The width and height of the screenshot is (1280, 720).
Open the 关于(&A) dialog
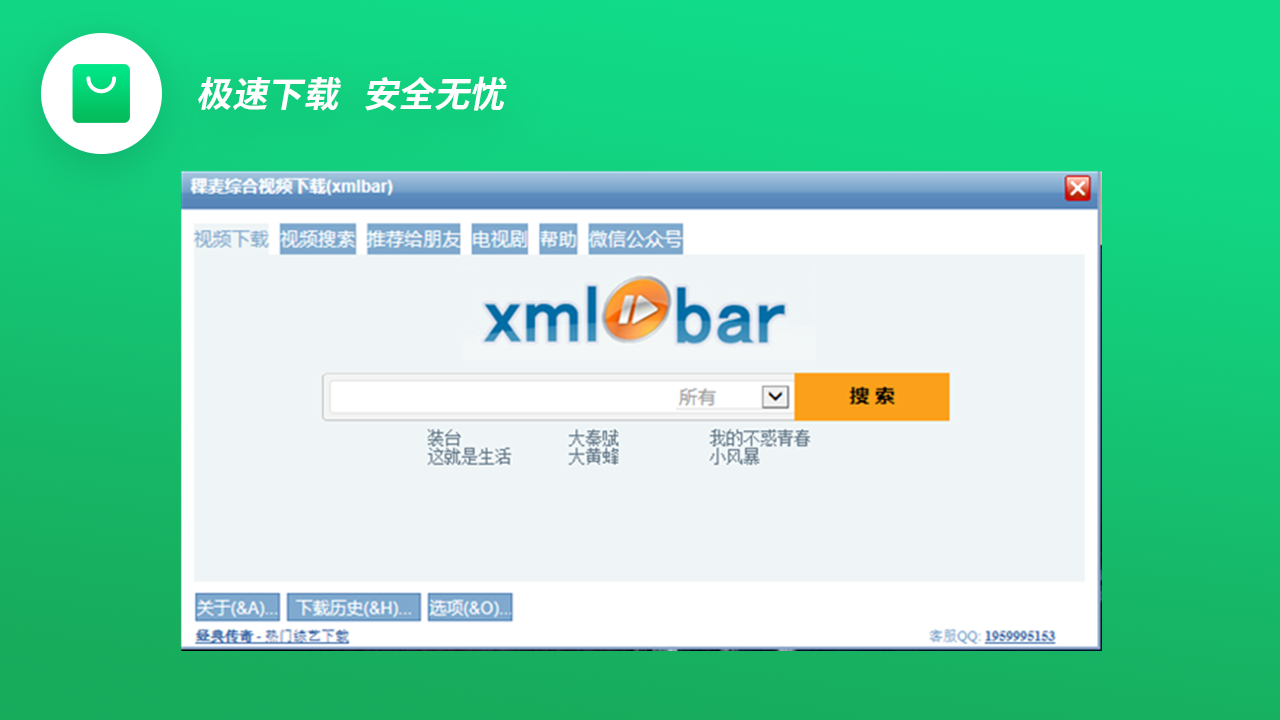coord(239,606)
